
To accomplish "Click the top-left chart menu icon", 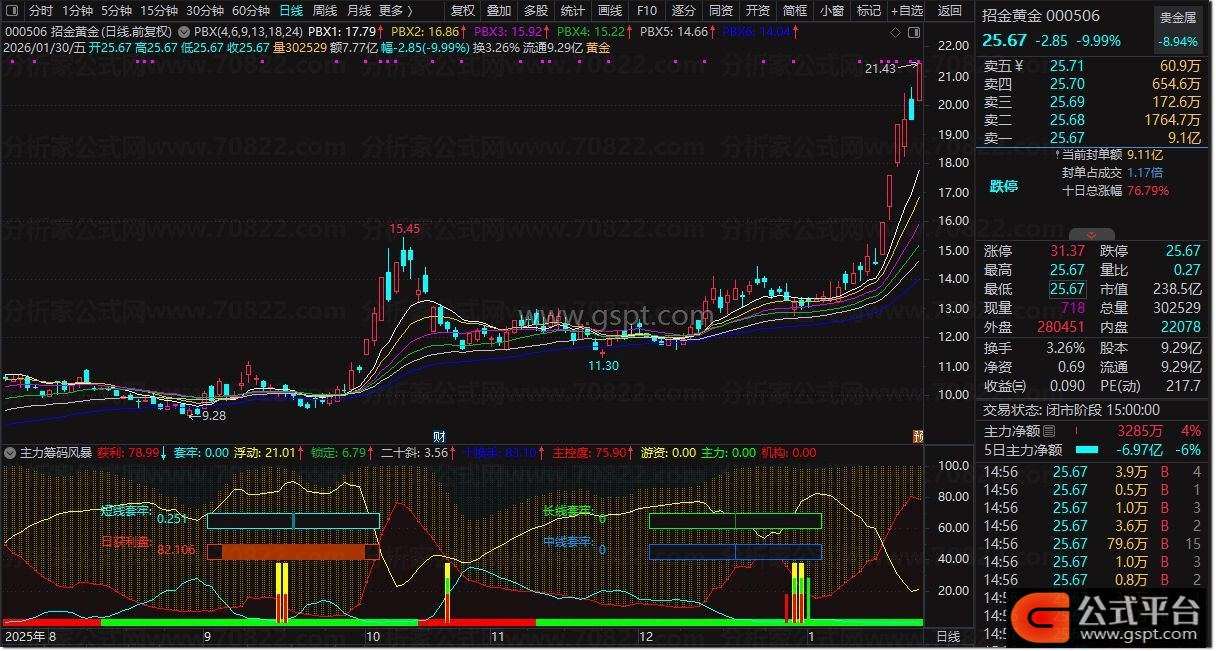I will pyautogui.click(x=12, y=10).
